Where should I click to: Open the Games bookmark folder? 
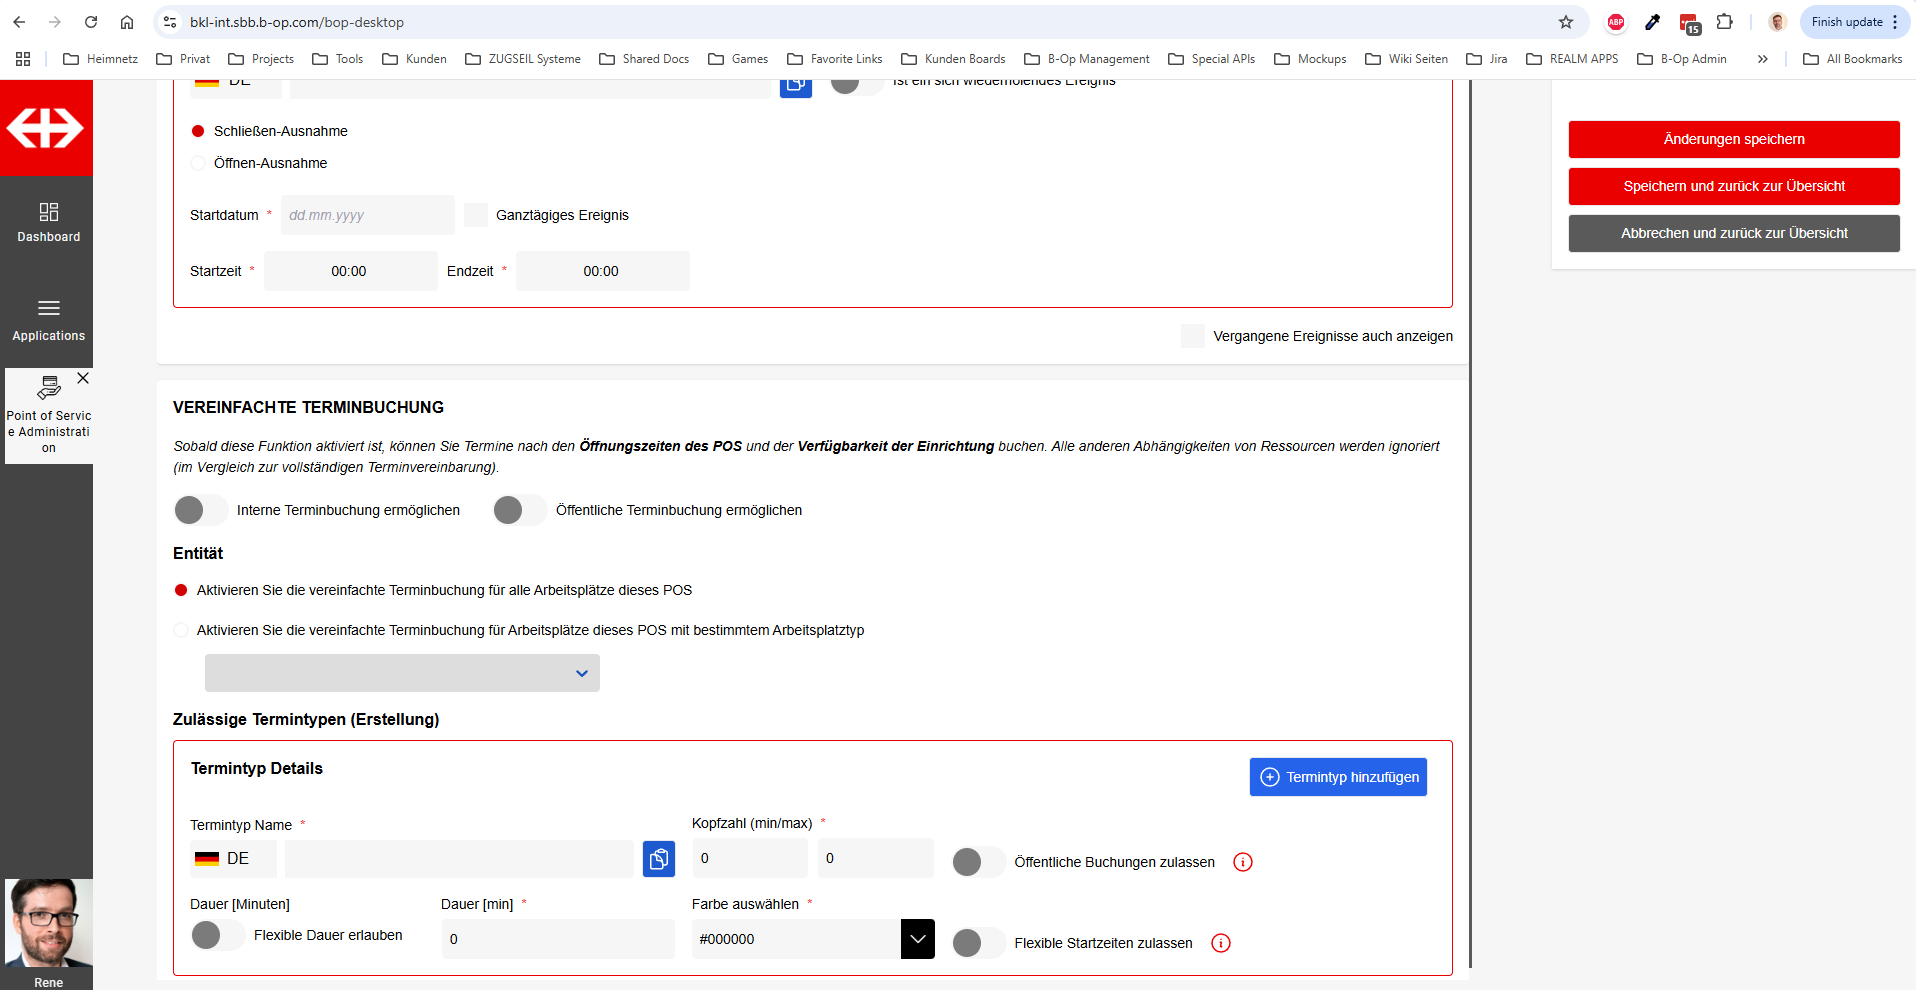[738, 59]
